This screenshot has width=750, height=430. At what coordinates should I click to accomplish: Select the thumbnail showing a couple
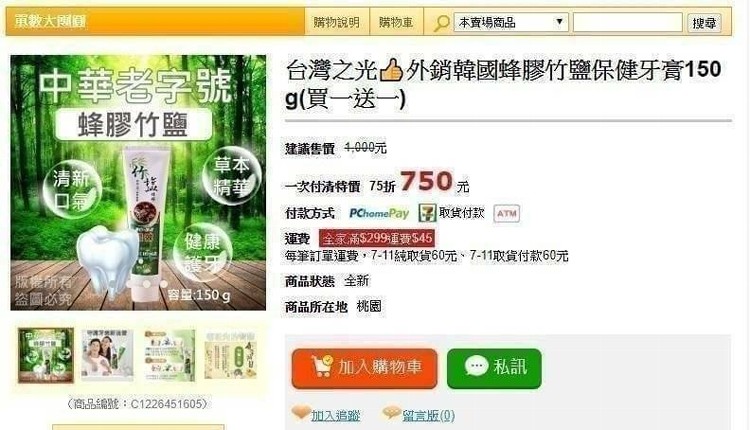107,355
